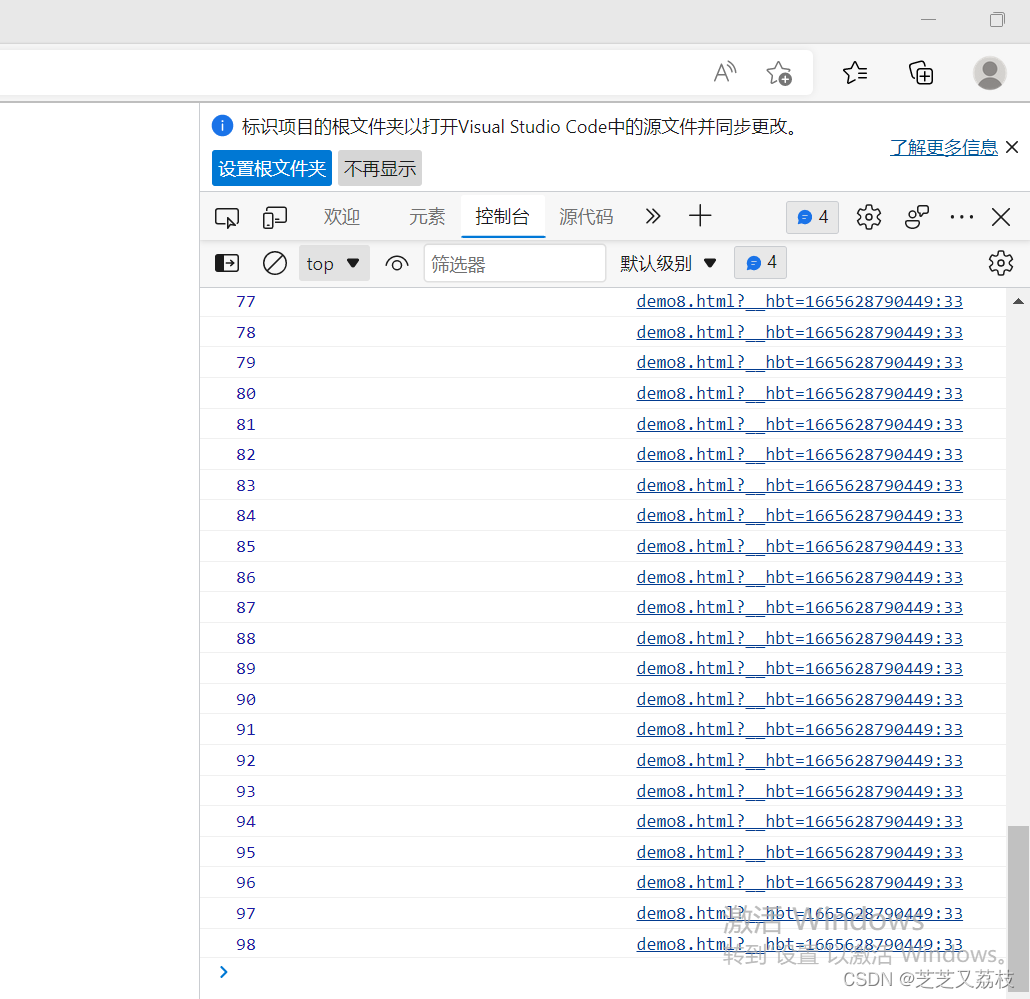
Task: Open the 了解更多信息 link
Action: 943,147
